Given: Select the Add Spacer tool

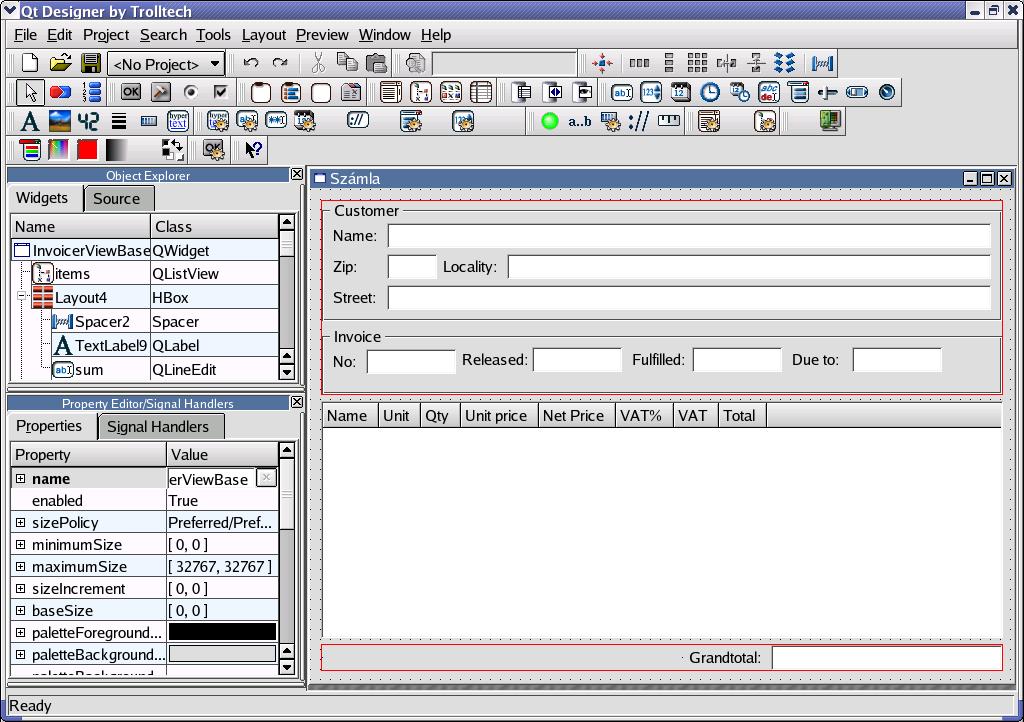Looking at the screenshot, I should [822, 63].
